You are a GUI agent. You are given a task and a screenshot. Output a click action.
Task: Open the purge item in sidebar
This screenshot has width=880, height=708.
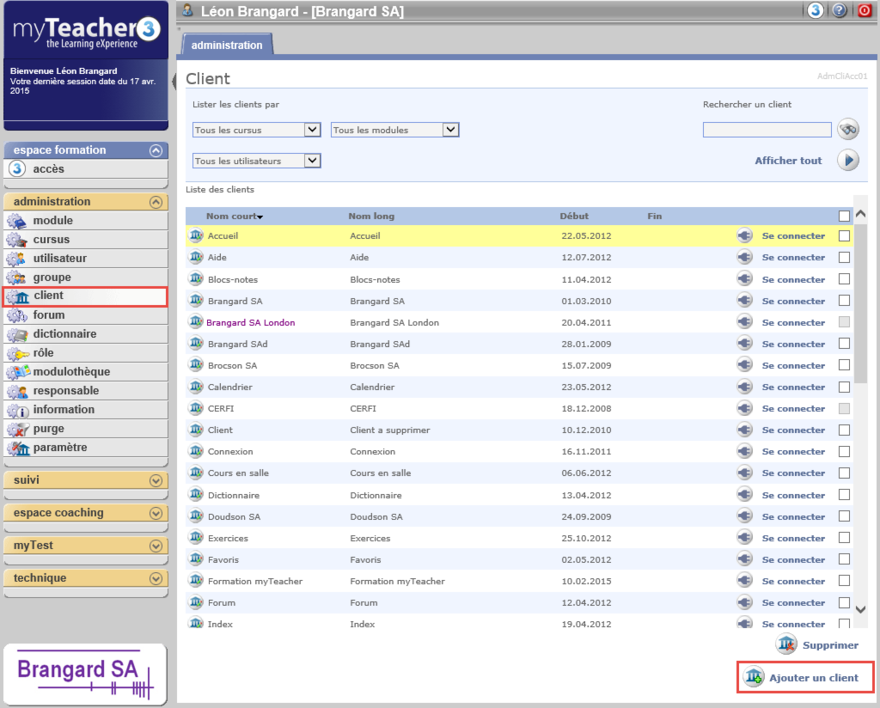48,429
